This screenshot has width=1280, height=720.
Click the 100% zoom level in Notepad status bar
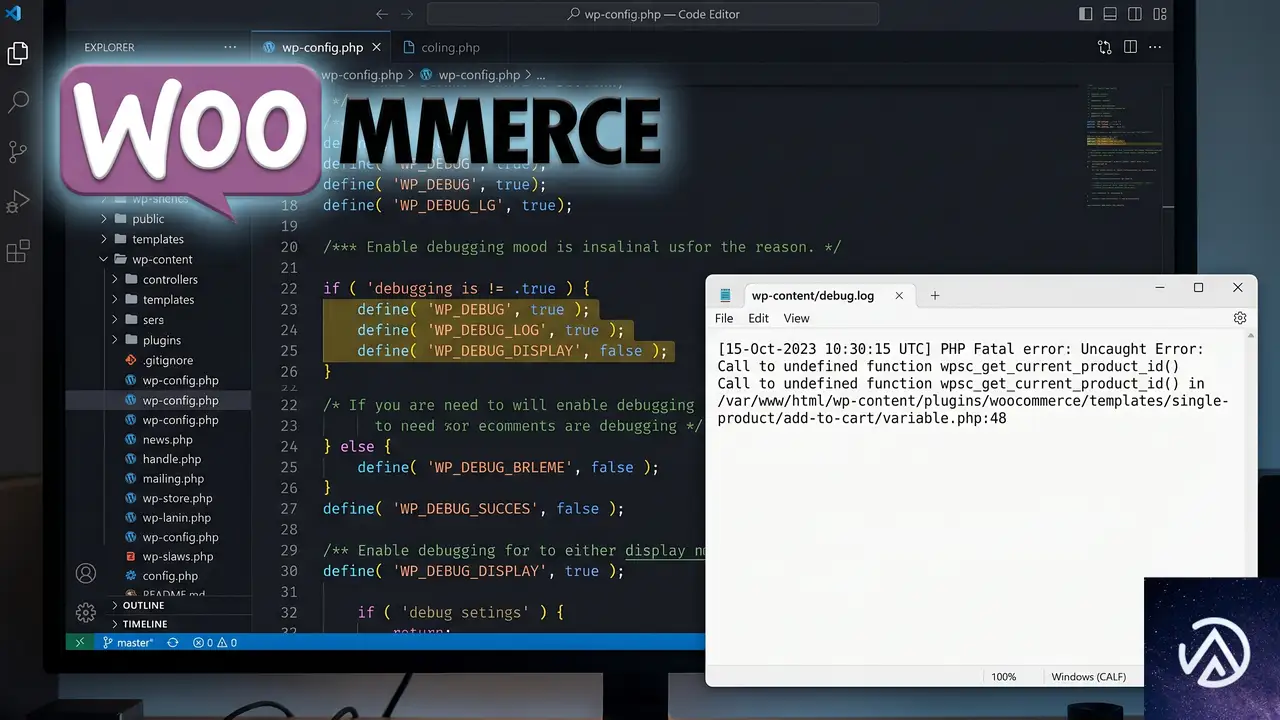coord(1003,677)
